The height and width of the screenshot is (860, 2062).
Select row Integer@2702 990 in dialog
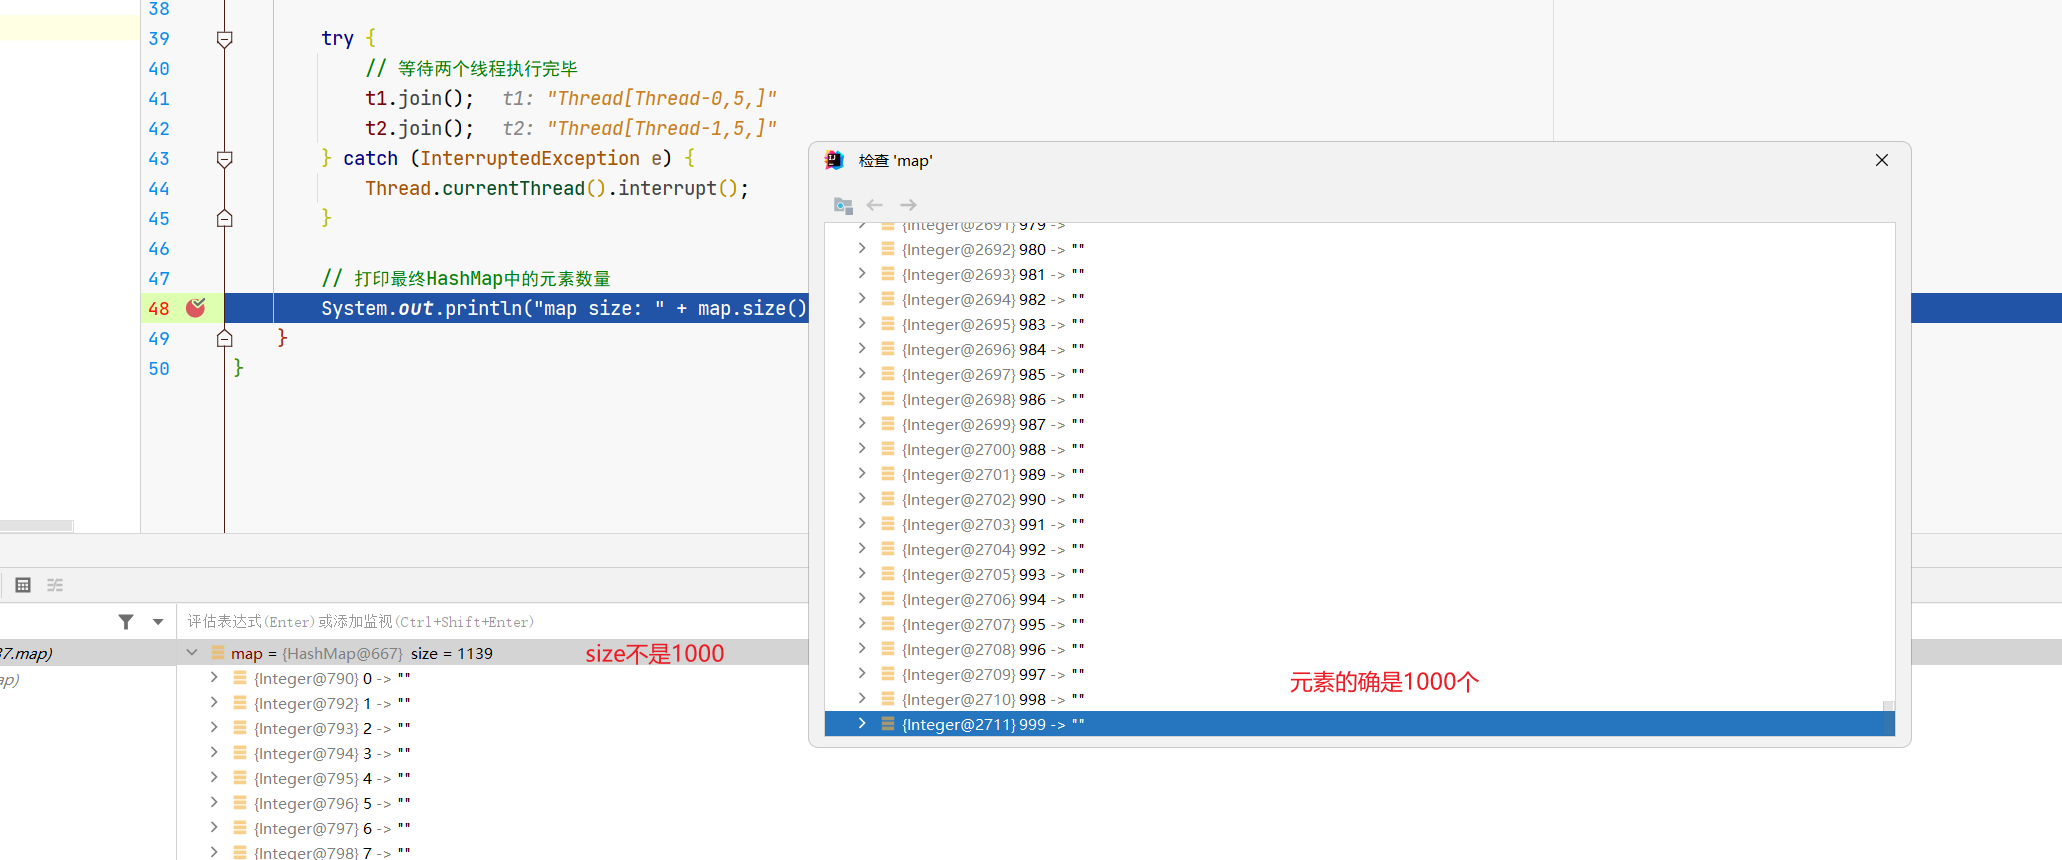click(x=1354, y=499)
